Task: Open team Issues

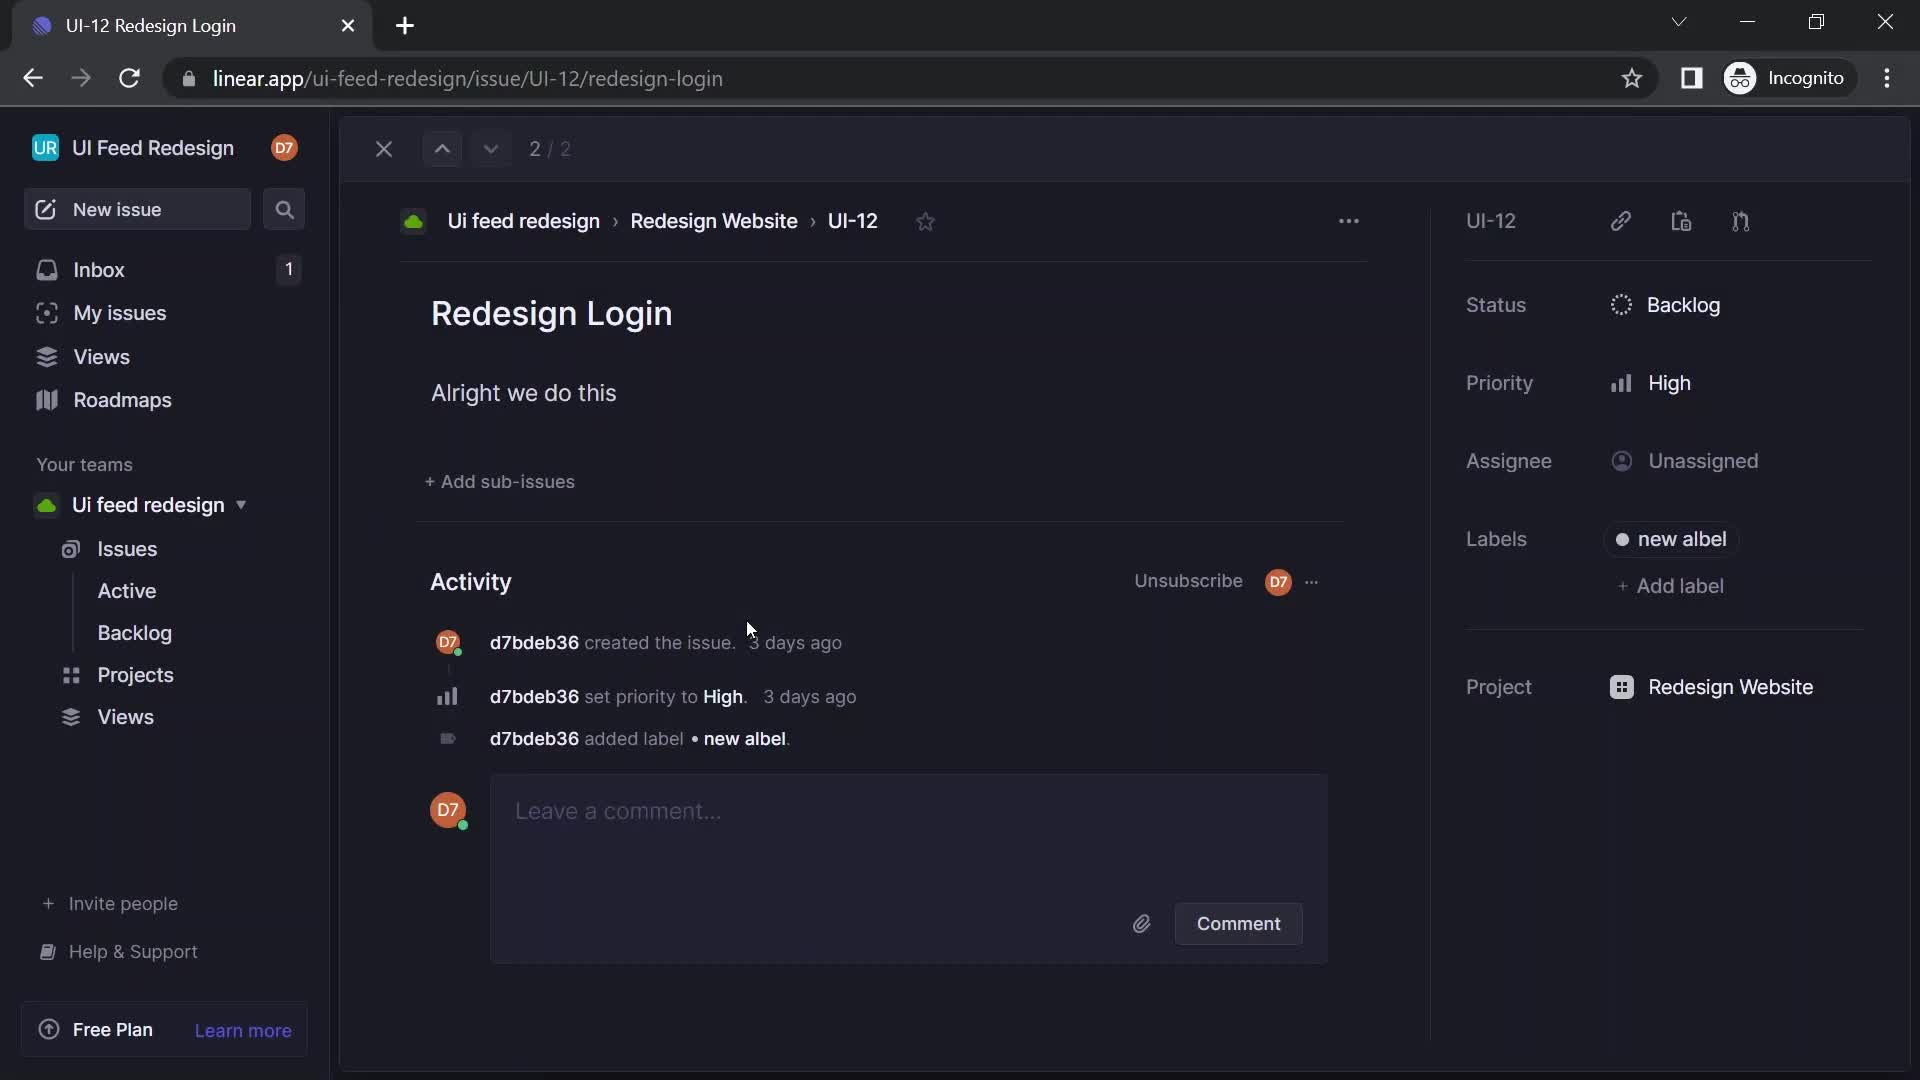Action: pos(127,549)
